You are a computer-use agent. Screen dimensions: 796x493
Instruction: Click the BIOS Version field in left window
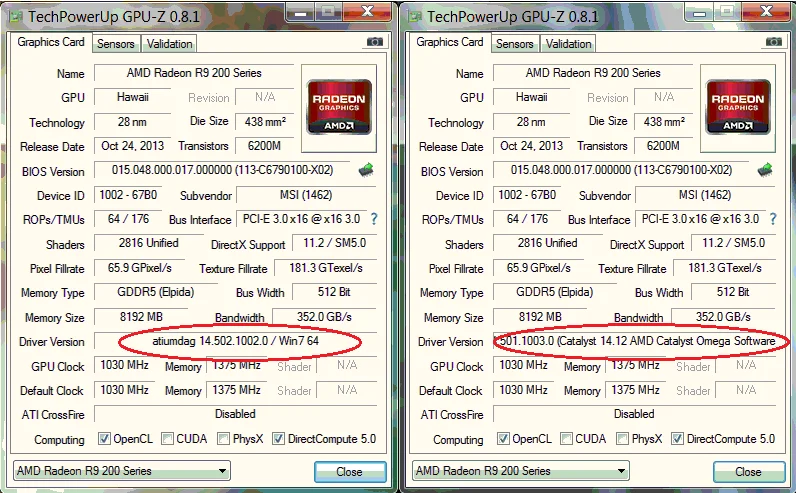pos(222,170)
